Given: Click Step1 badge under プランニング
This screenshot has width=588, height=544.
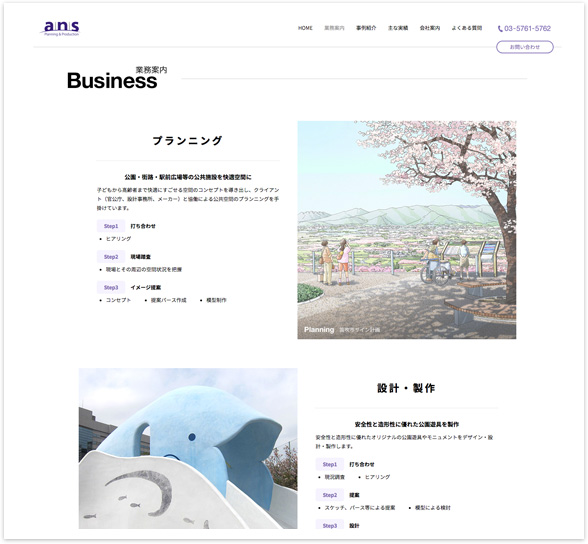Looking at the screenshot, I should [111, 226].
